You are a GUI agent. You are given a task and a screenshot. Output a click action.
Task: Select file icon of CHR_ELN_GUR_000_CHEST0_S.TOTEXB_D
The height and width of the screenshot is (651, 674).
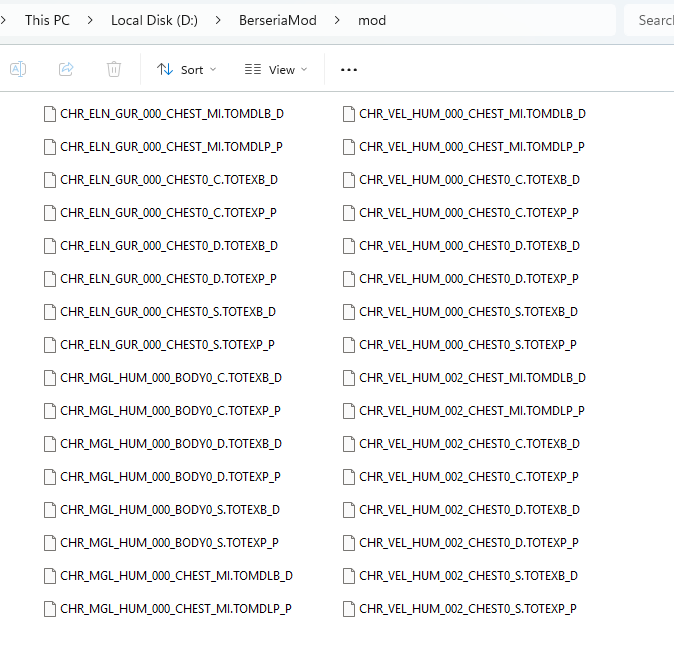(x=50, y=312)
